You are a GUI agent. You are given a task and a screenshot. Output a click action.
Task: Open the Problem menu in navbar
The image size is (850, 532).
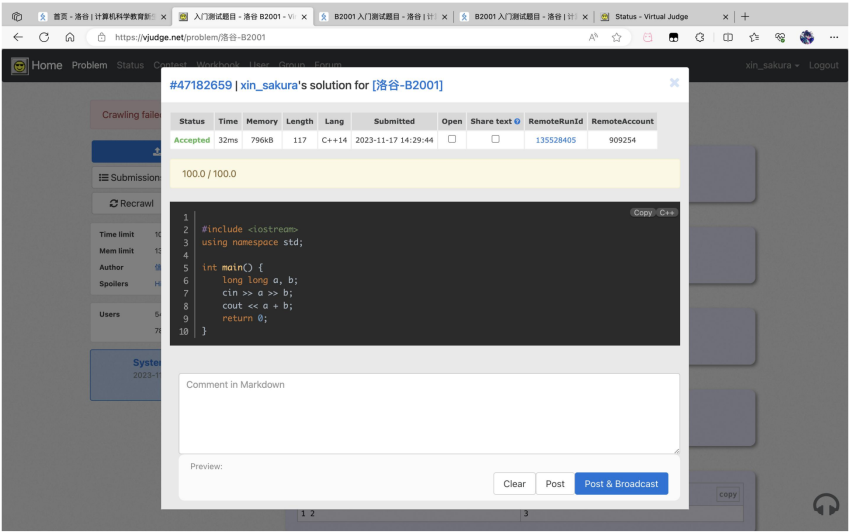point(89,66)
